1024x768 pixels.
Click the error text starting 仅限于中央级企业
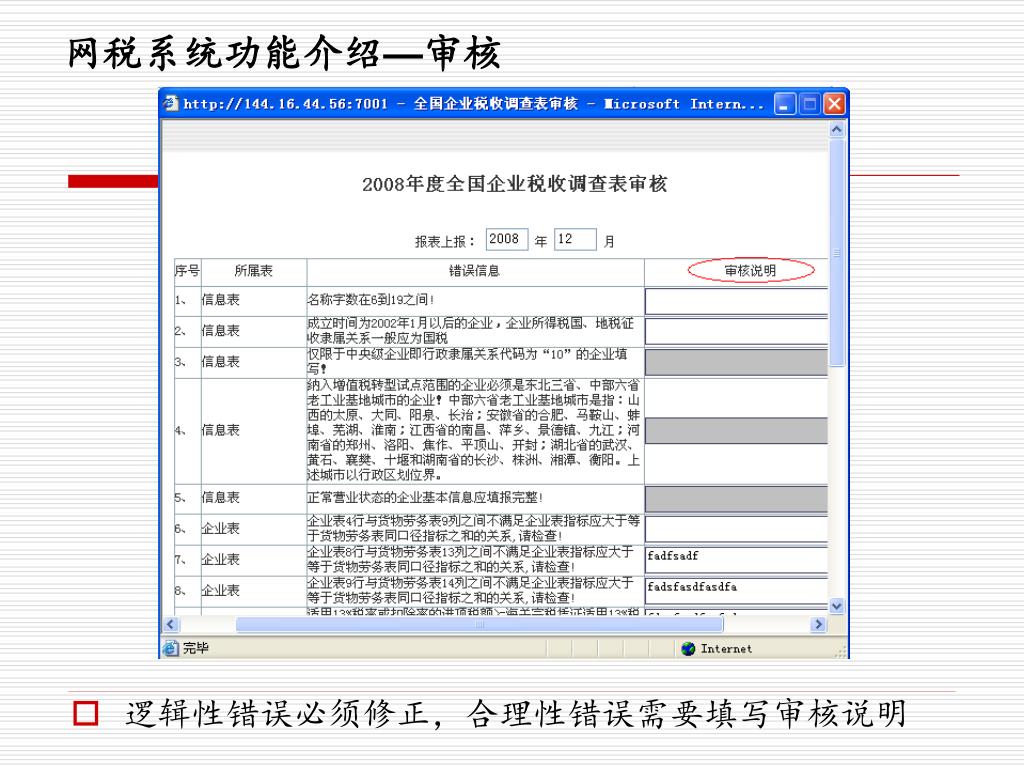tap(468, 361)
